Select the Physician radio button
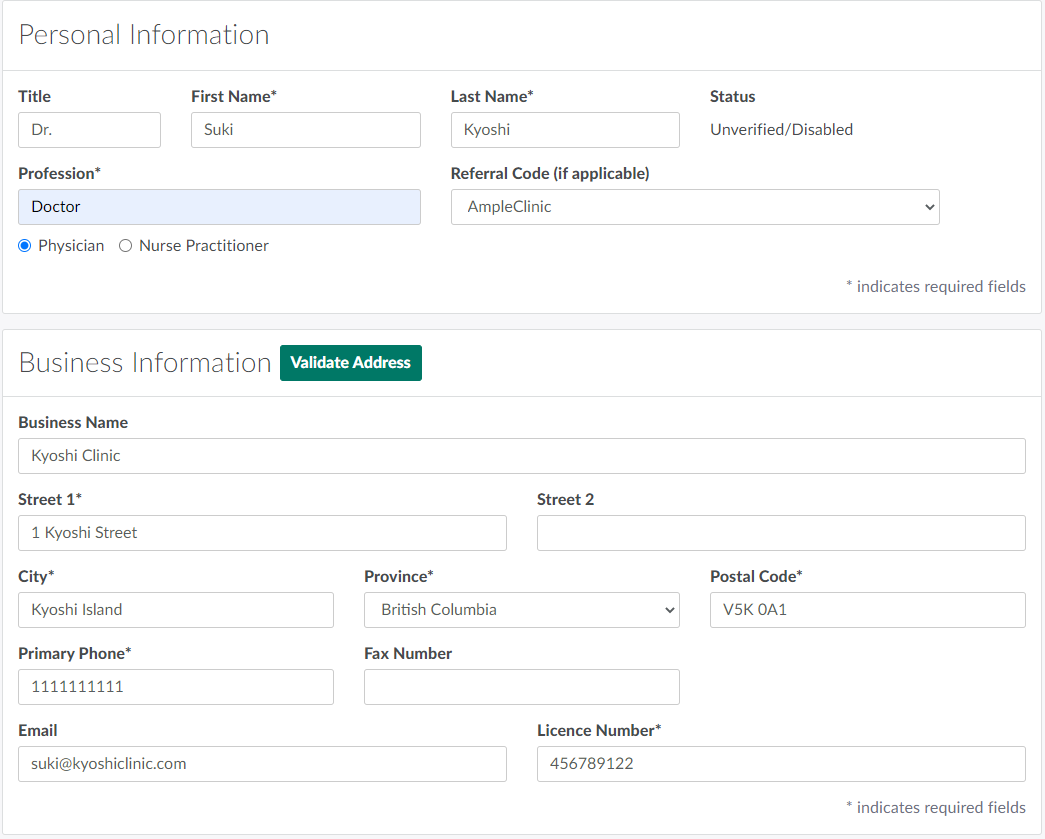This screenshot has height=839, width=1045. (25, 246)
